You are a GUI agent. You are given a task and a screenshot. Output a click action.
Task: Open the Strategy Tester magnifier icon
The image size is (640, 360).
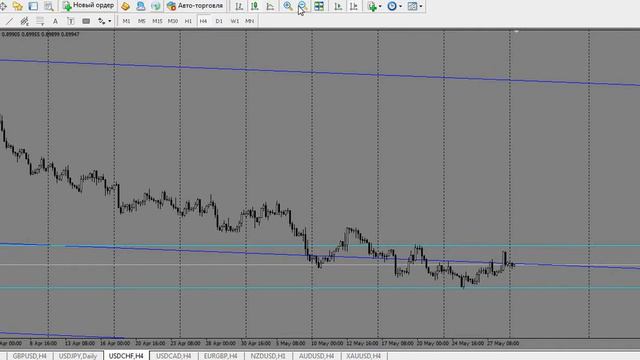click(x=49, y=6)
